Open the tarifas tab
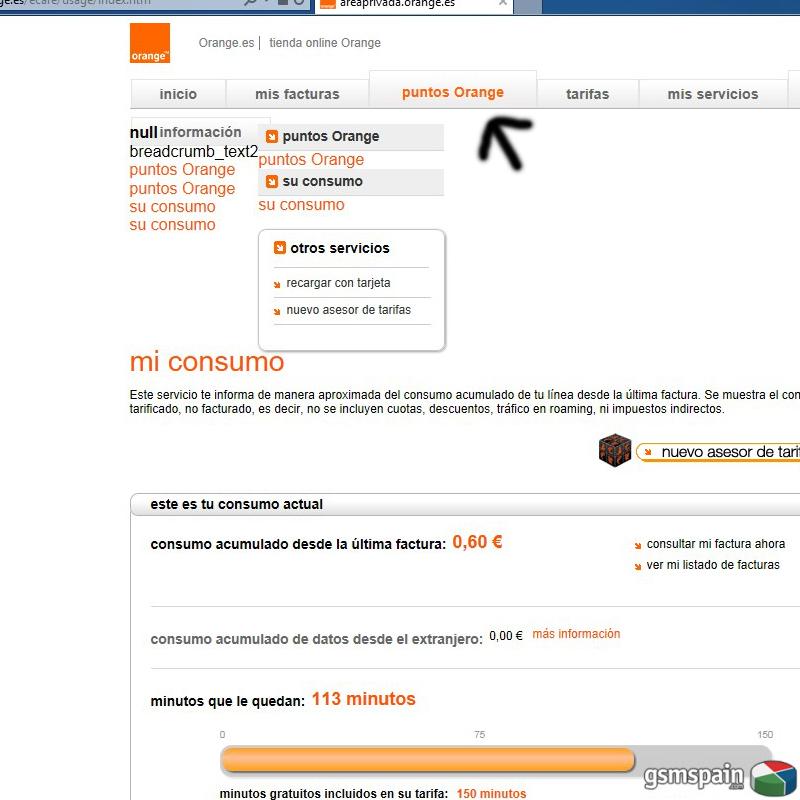 (588, 94)
